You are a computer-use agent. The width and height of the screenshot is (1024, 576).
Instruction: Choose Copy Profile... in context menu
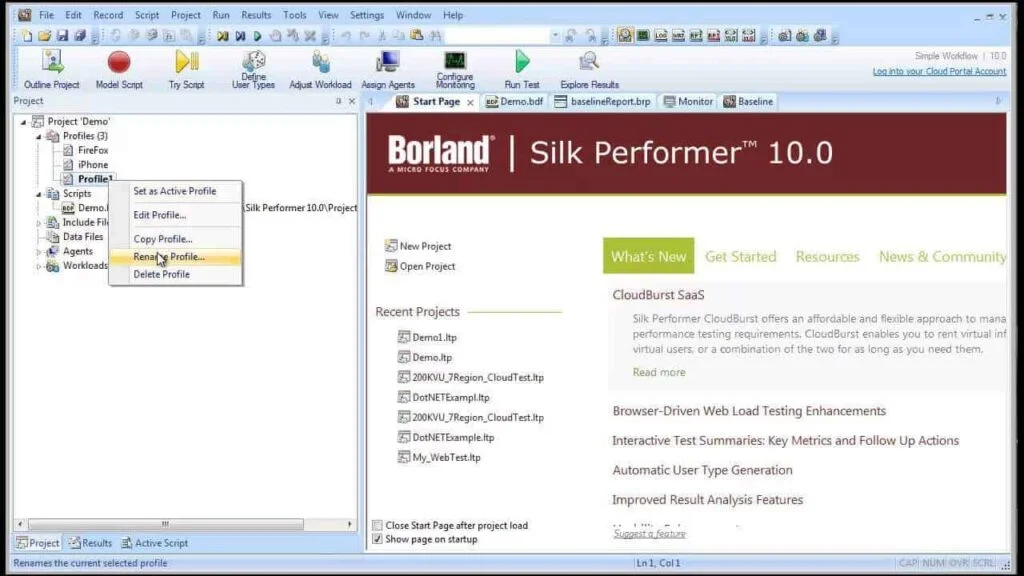175,239
